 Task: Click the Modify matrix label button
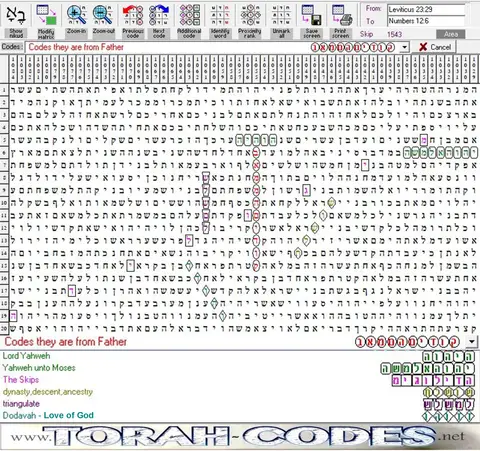[x=46, y=33]
